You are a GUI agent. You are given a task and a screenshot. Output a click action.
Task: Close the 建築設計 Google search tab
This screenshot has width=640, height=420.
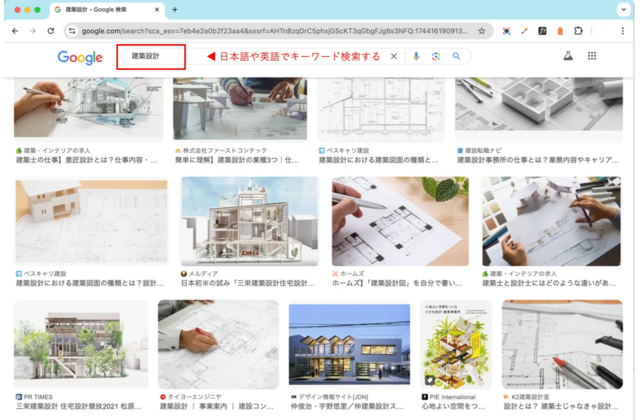coord(157,9)
